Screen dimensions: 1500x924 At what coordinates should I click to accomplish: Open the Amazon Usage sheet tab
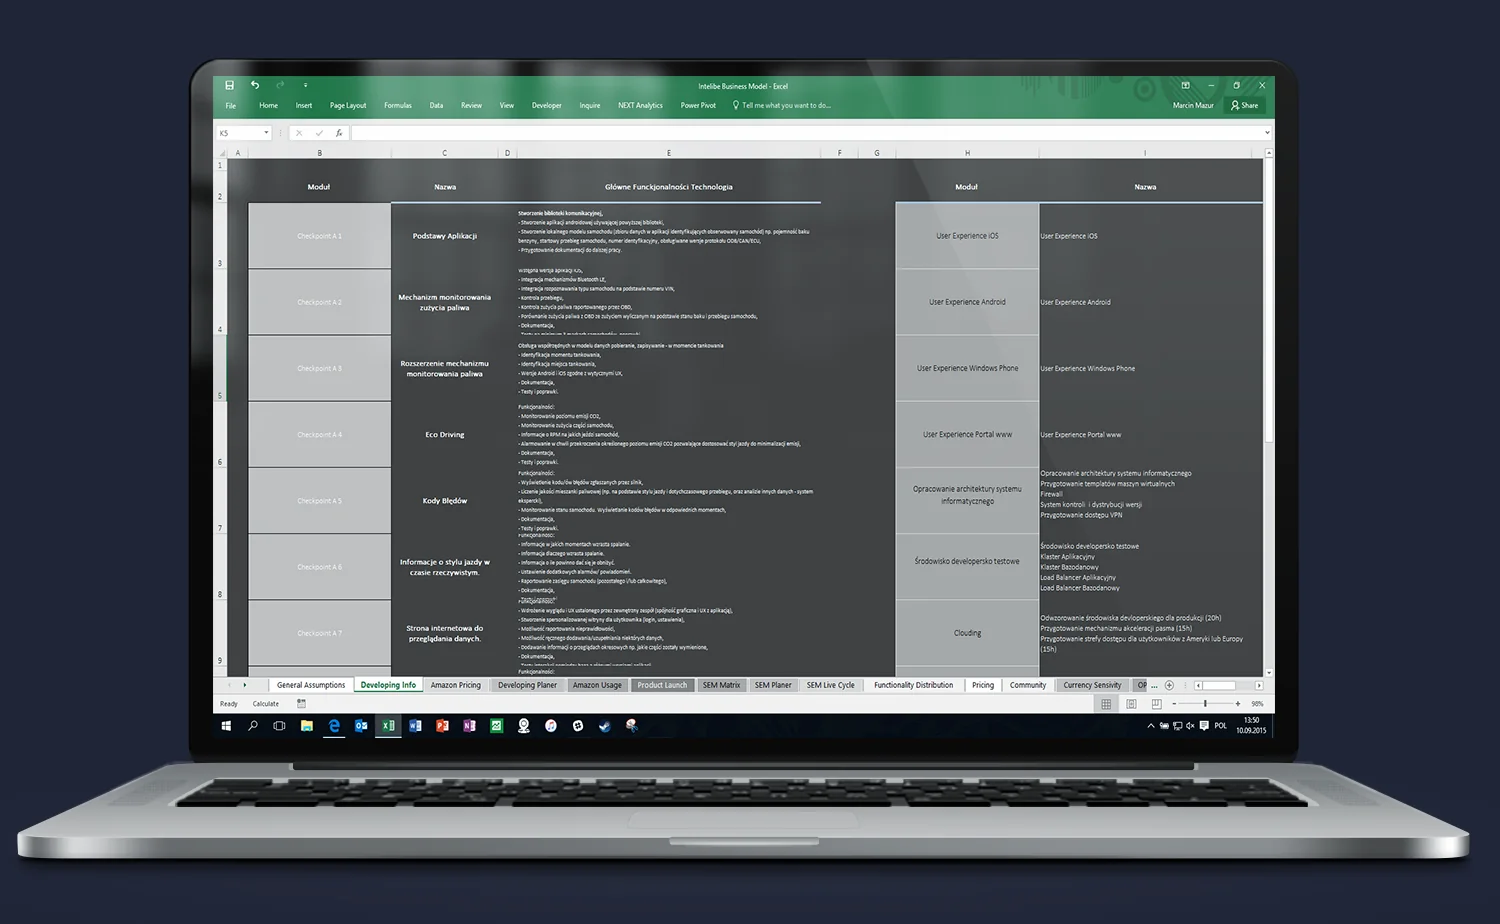[597, 685]
